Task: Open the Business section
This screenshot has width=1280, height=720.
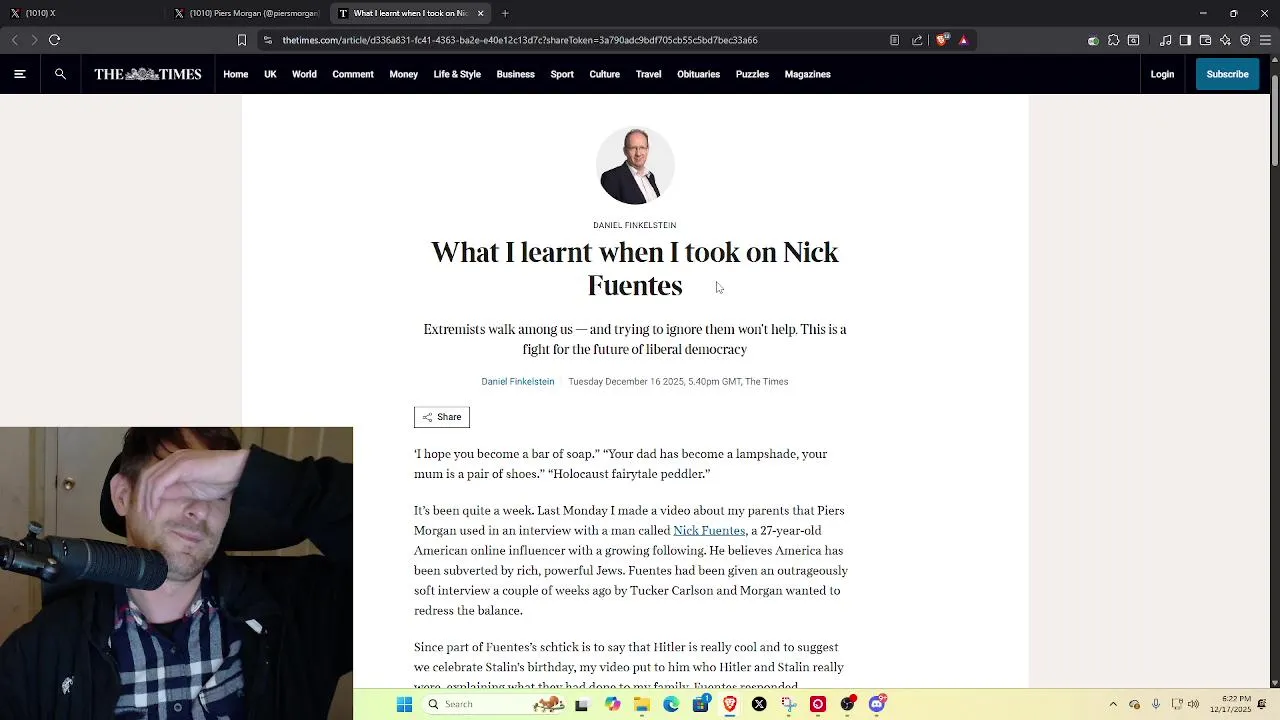Action: pos(515,74)
